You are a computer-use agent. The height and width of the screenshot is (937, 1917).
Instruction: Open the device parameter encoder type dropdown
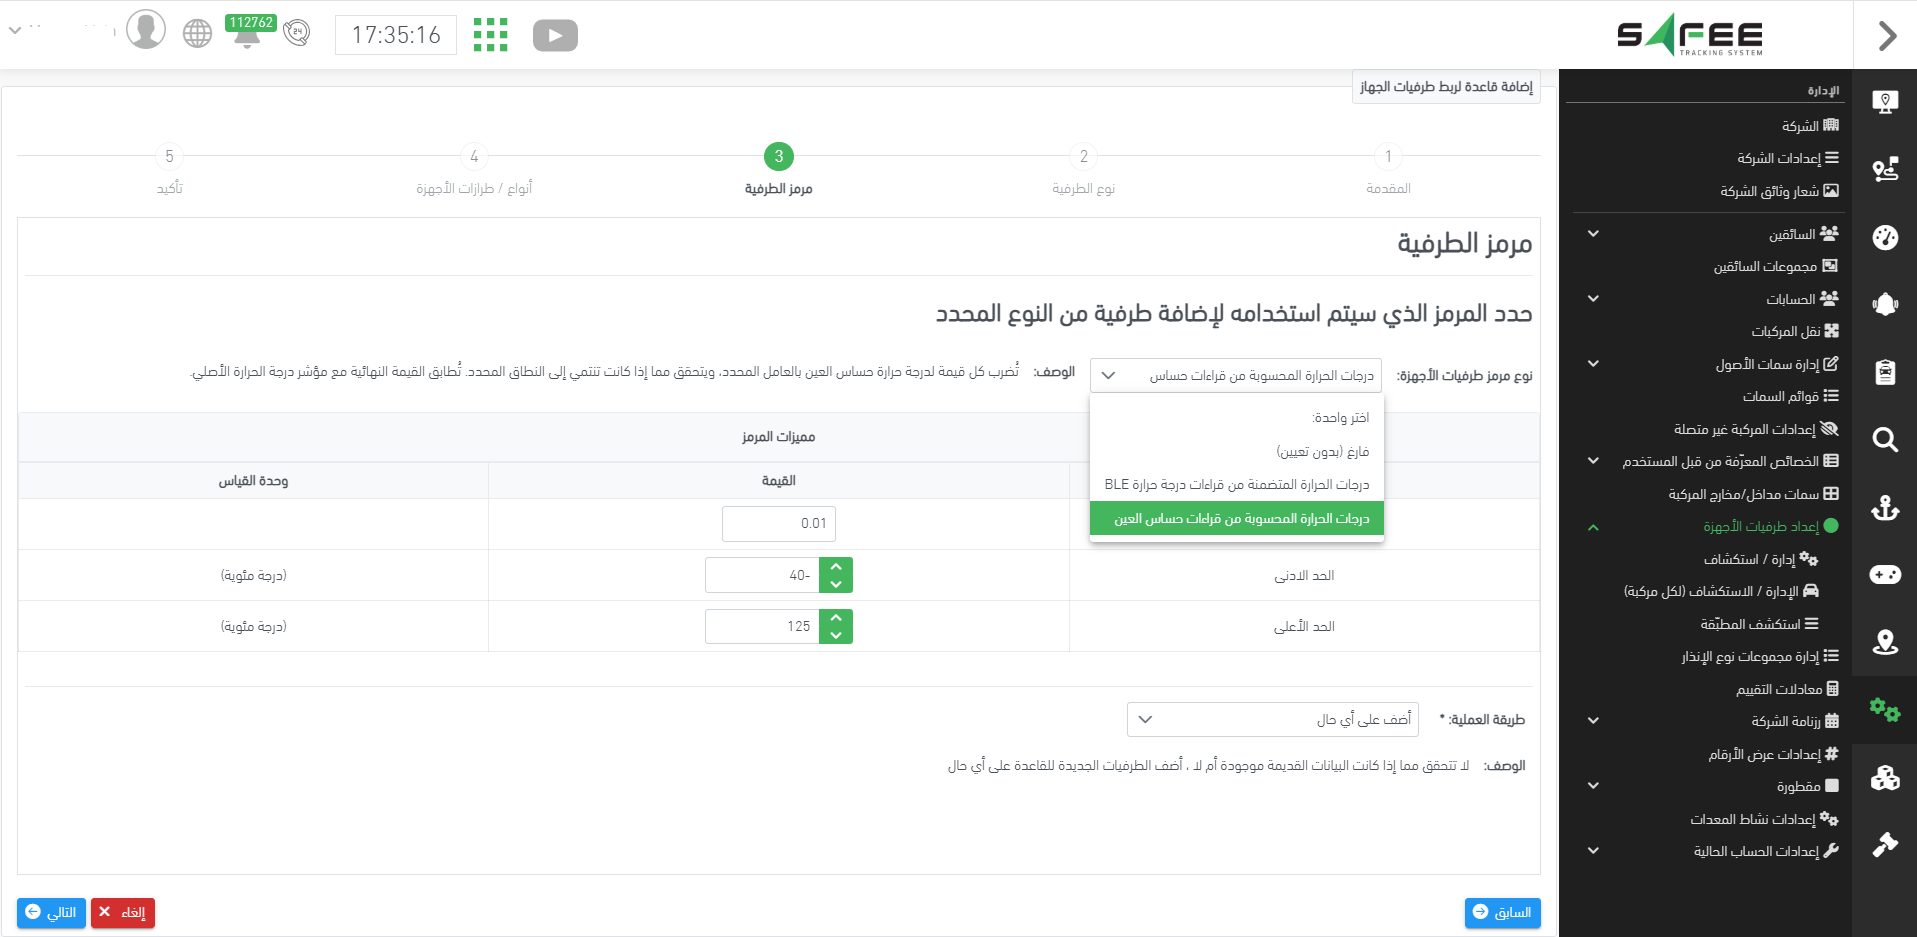(1235, 376)
